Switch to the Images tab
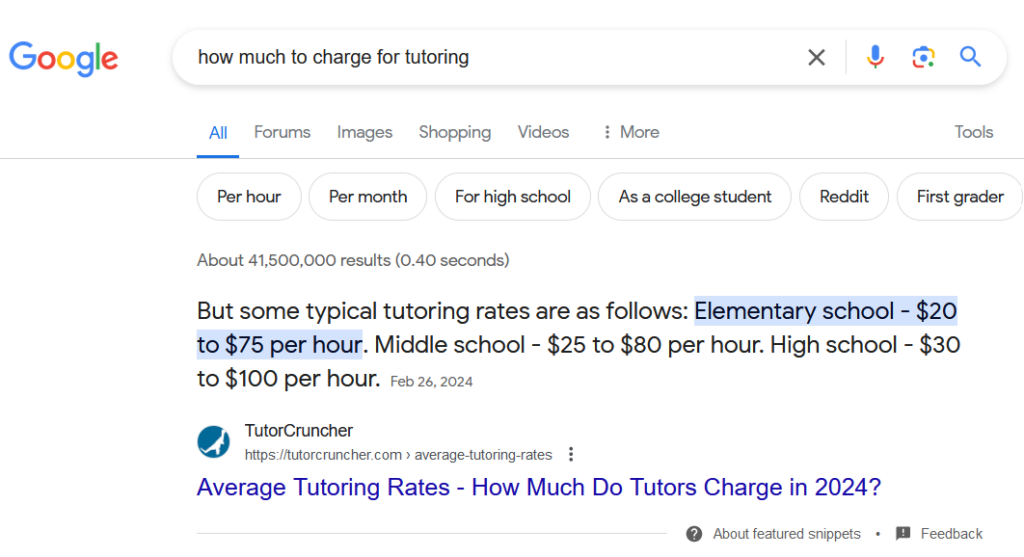This screenshot has height=557, width=1024. click(364, 132)
